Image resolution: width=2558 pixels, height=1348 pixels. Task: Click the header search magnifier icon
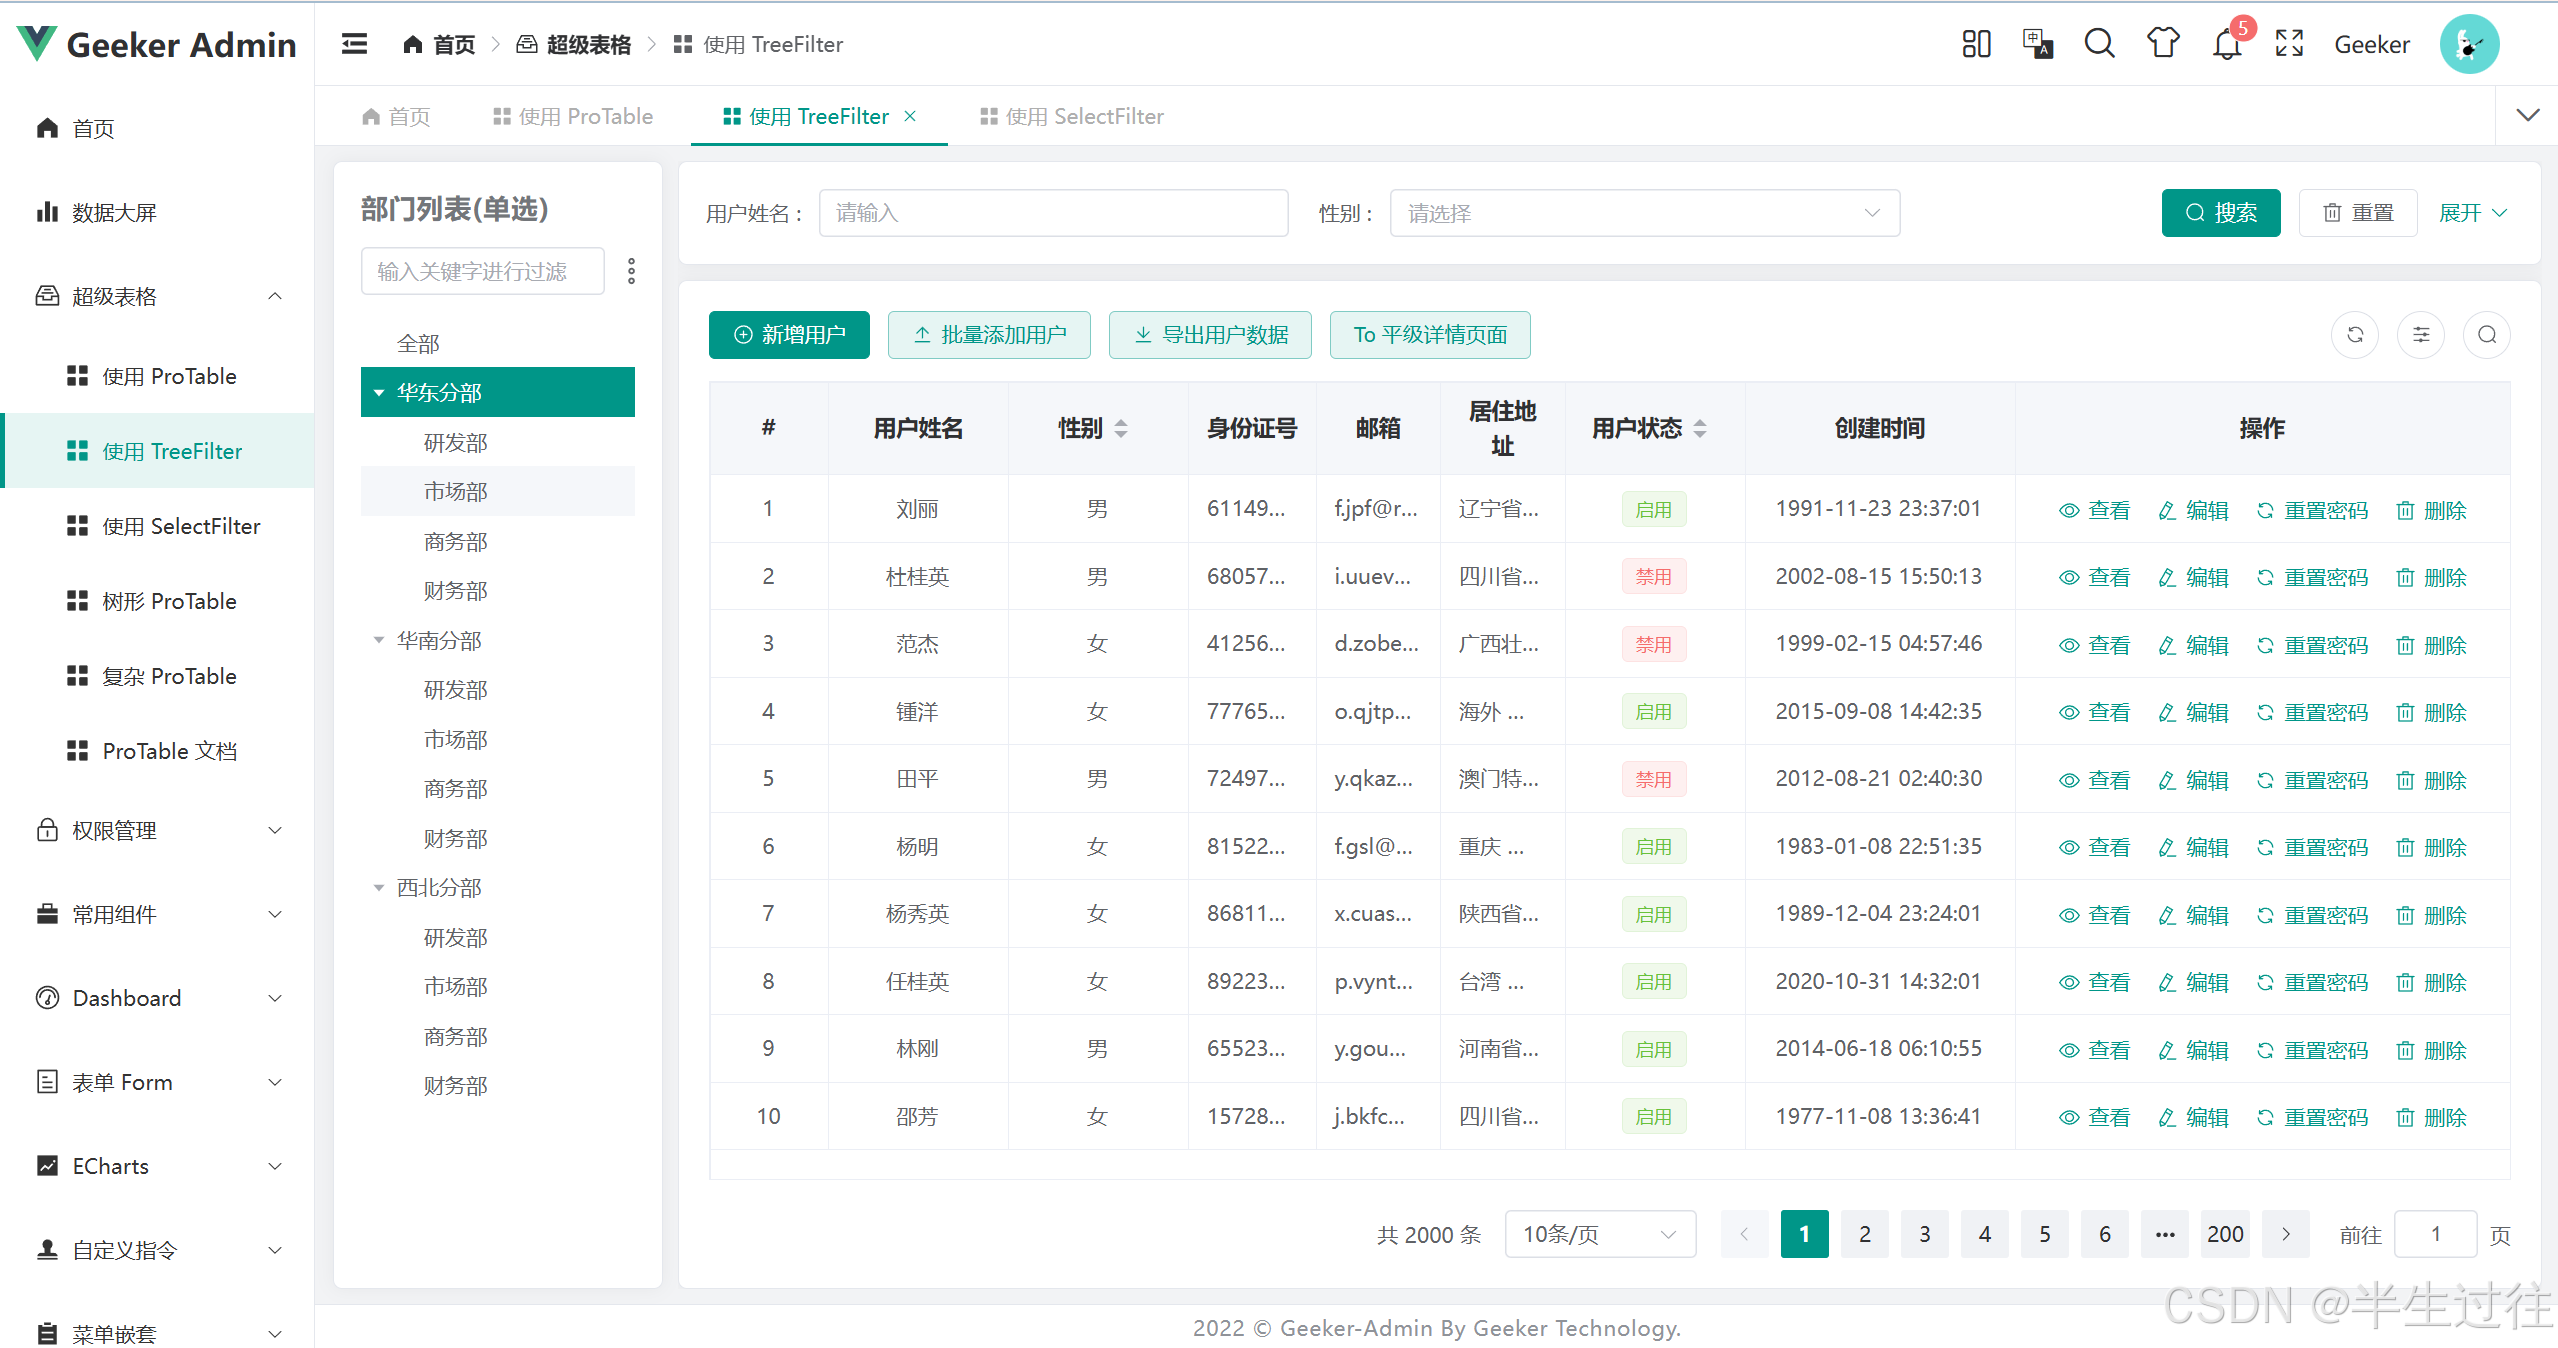[2099, 44]
